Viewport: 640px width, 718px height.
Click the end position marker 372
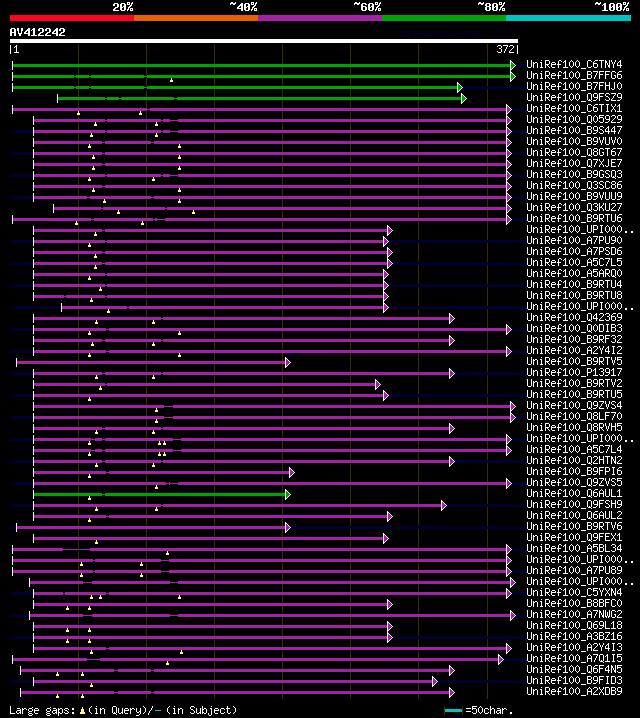[505, 49]
